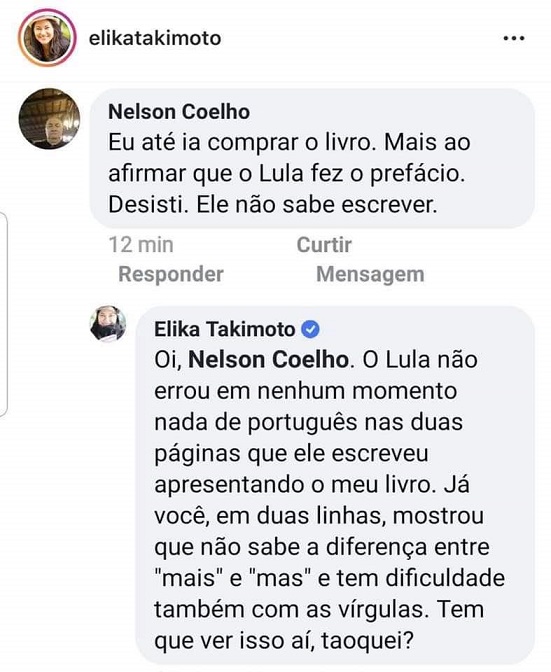Select Nelson Coelho's gray comment bubble

[312, 159]
